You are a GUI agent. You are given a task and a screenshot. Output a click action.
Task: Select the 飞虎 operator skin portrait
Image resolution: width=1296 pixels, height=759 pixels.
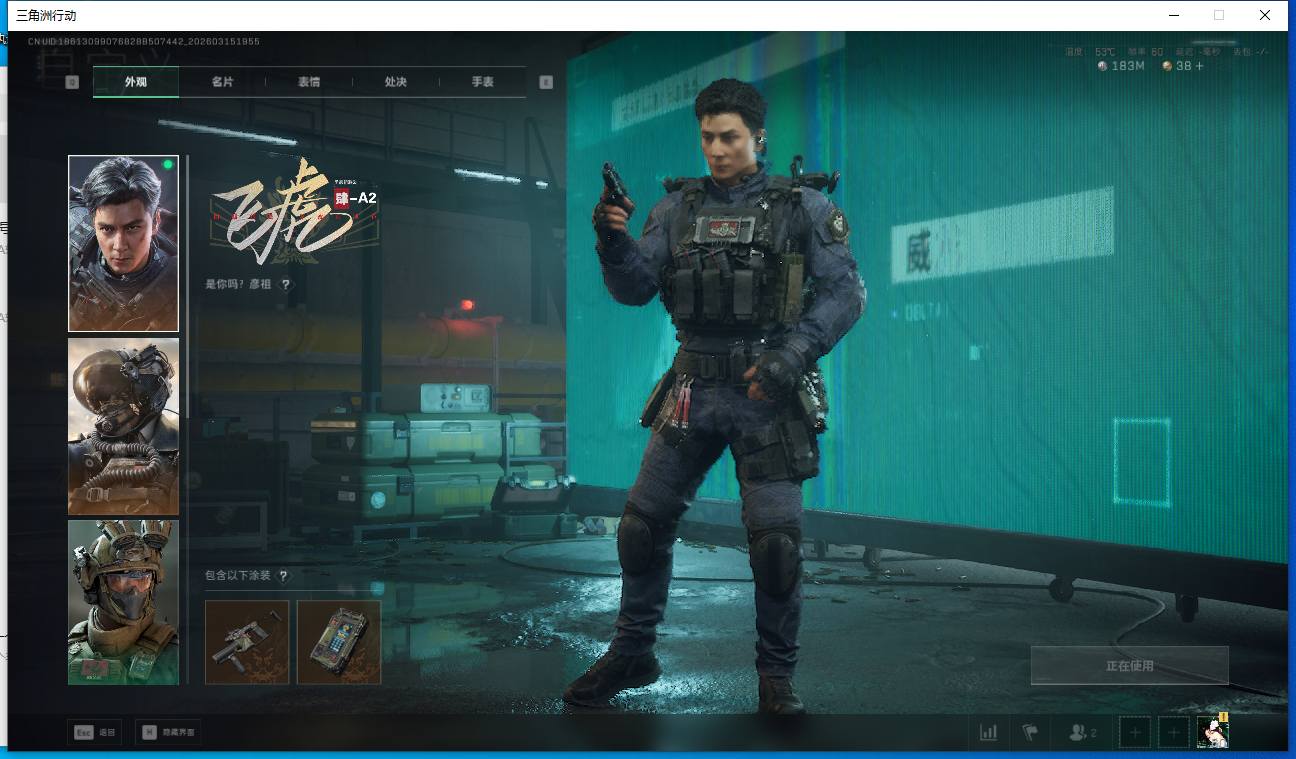123,243
